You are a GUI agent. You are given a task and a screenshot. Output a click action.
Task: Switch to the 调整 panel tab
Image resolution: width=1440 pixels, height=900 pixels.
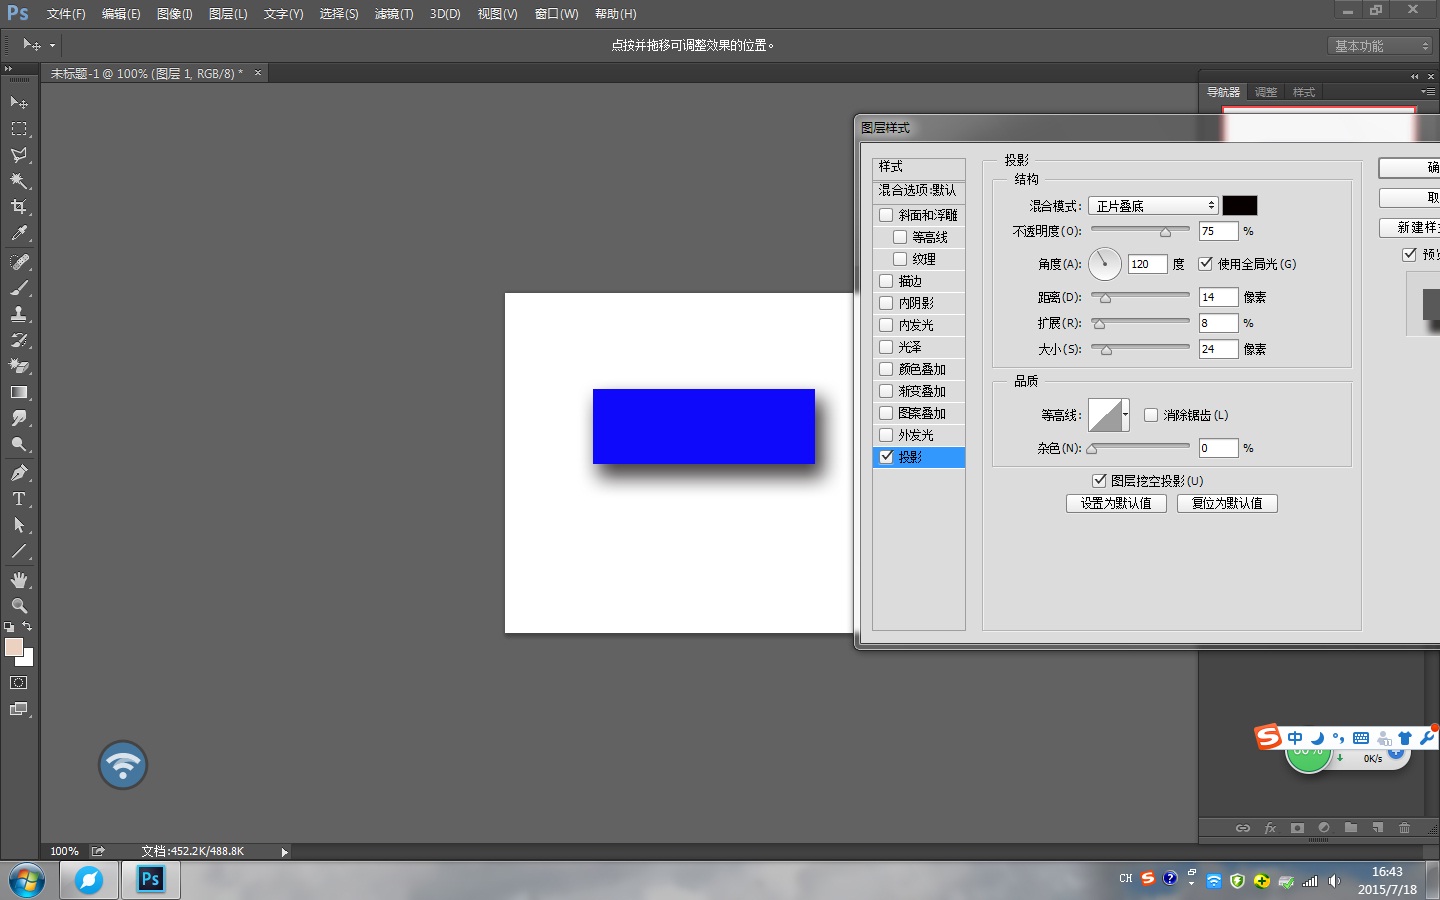[1266, 92]
